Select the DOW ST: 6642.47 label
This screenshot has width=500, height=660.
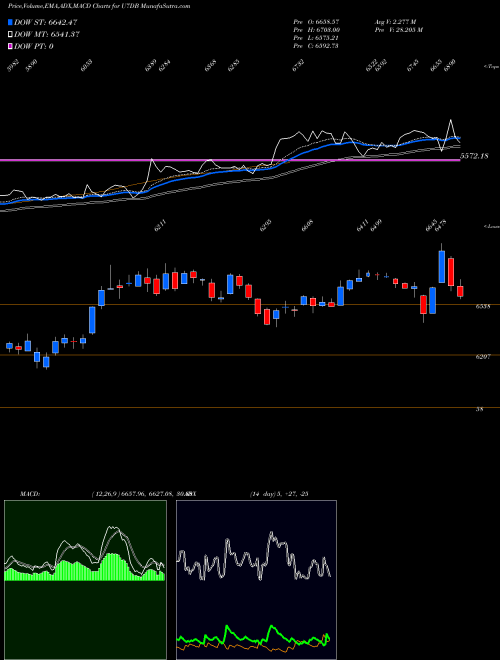(x=46, y=22)
